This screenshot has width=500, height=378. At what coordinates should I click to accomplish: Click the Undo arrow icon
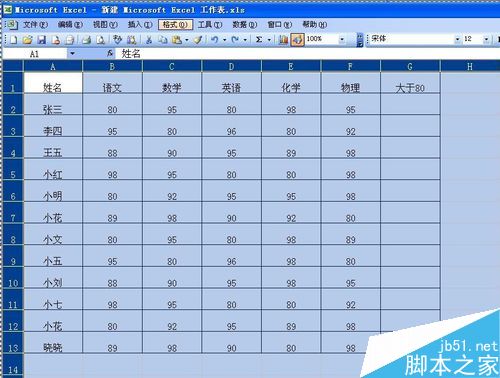[x=215, y=40]
